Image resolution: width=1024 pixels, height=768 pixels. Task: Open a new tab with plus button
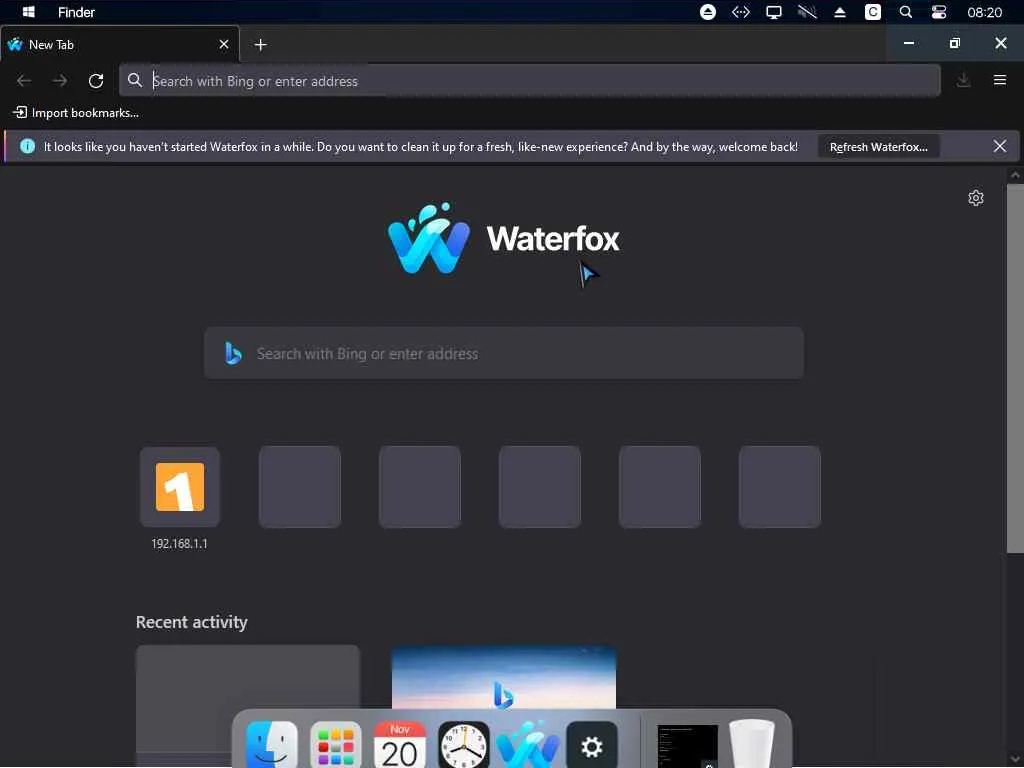261,44
